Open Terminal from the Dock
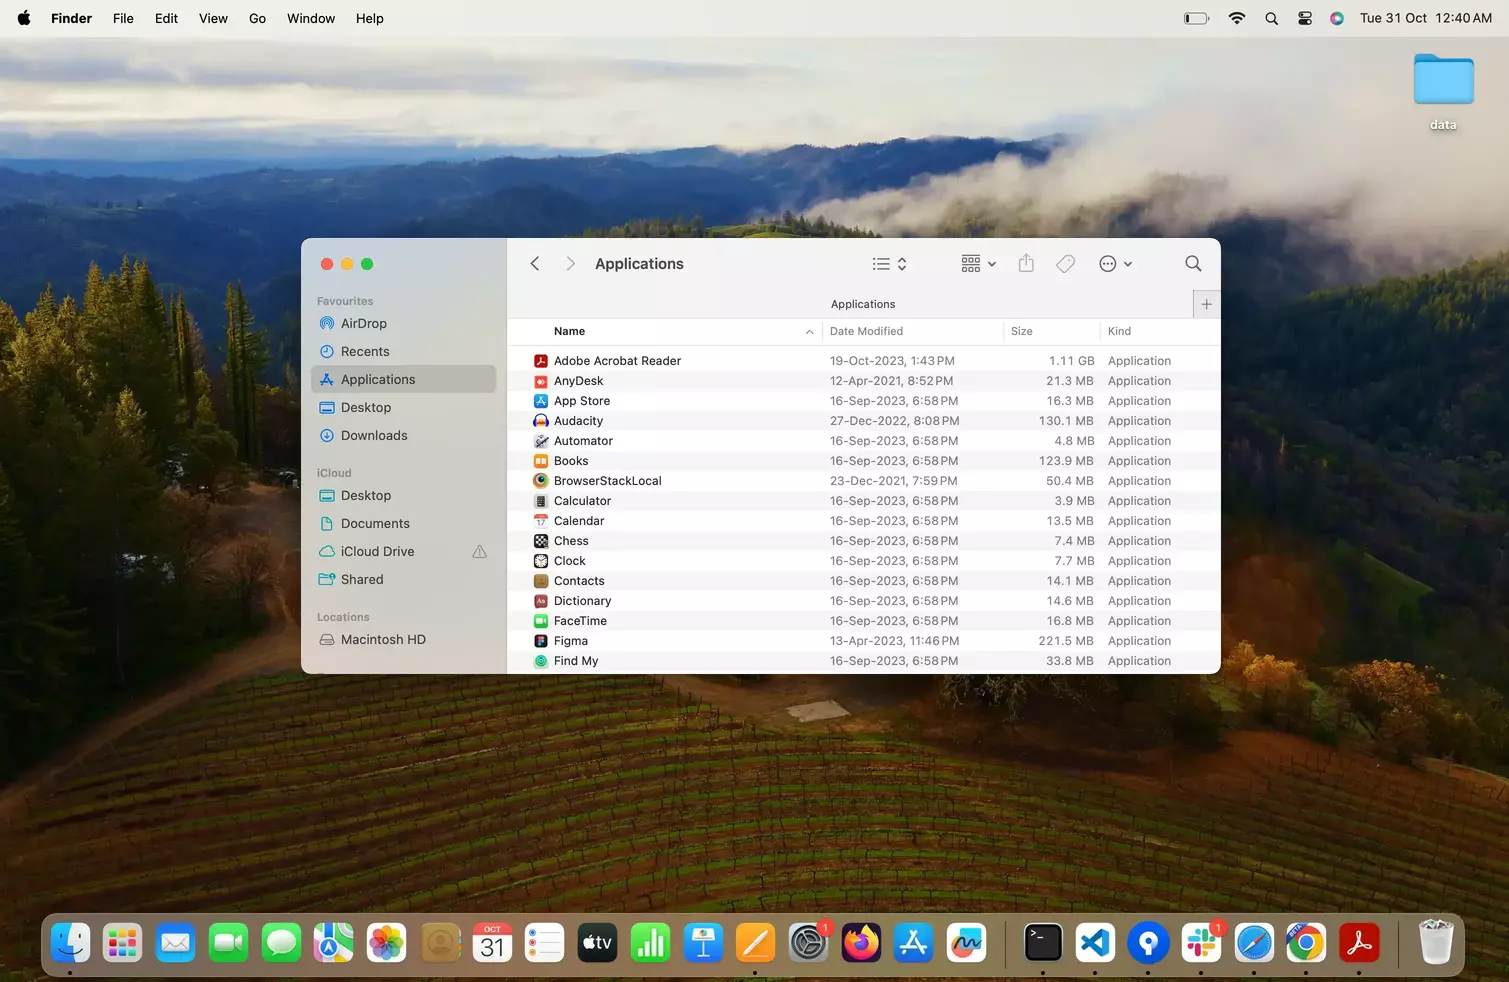Viewport: 1509px width, 982px height. coord(1042,943)
